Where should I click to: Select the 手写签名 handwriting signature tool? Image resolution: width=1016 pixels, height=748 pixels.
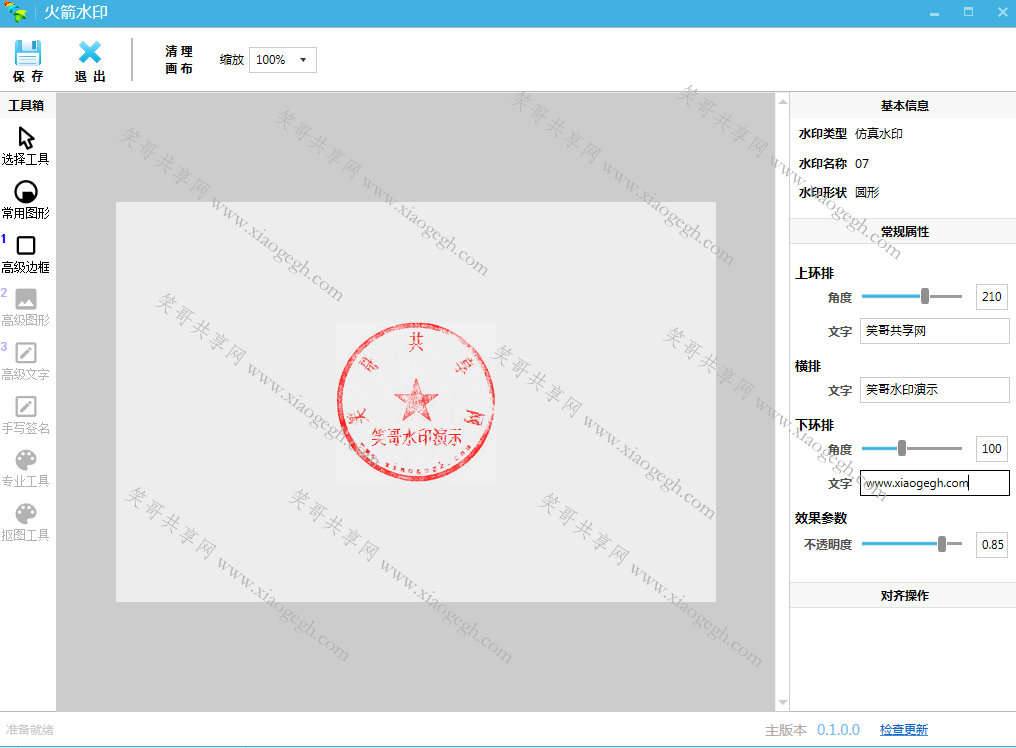tap(26, 415)
